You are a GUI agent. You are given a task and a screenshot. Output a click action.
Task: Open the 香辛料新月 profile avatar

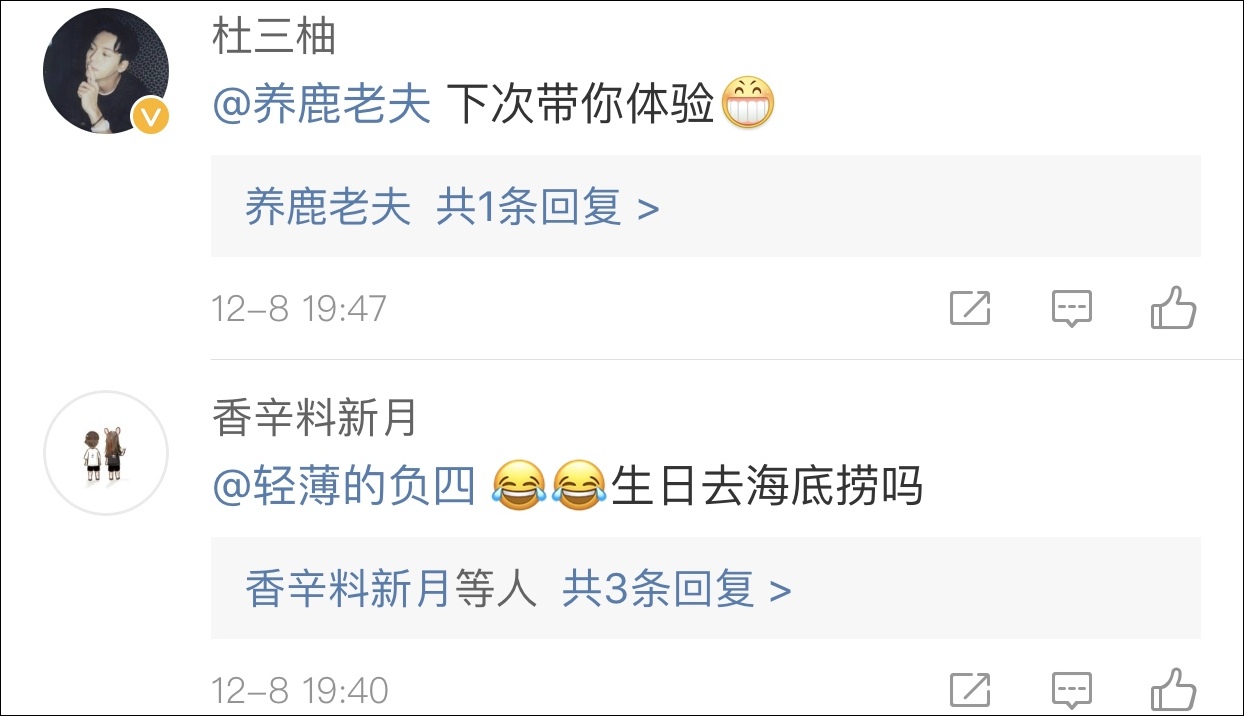[106, 453]
